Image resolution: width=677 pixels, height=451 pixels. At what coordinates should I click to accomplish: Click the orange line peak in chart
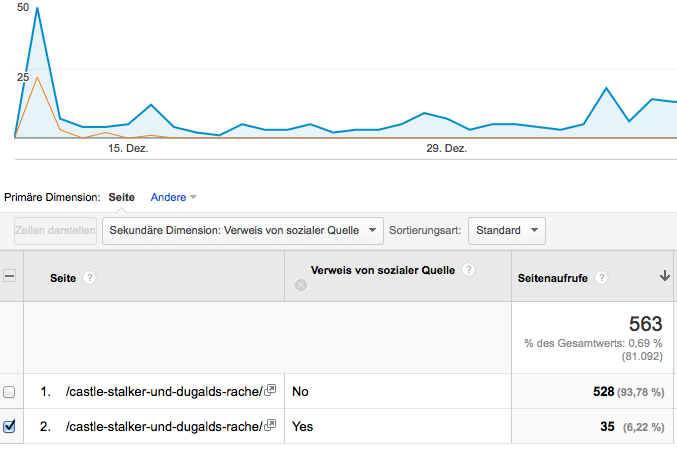38,77
